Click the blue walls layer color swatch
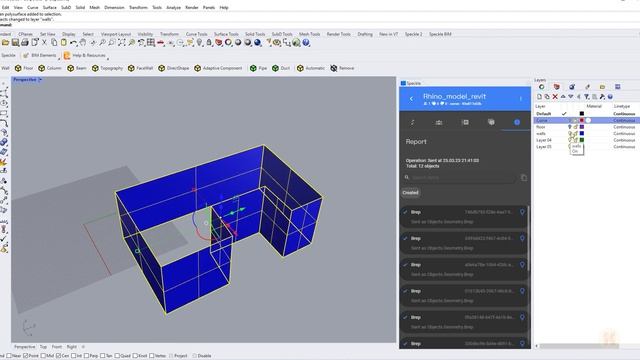The image size is (640, 360). 582,133
